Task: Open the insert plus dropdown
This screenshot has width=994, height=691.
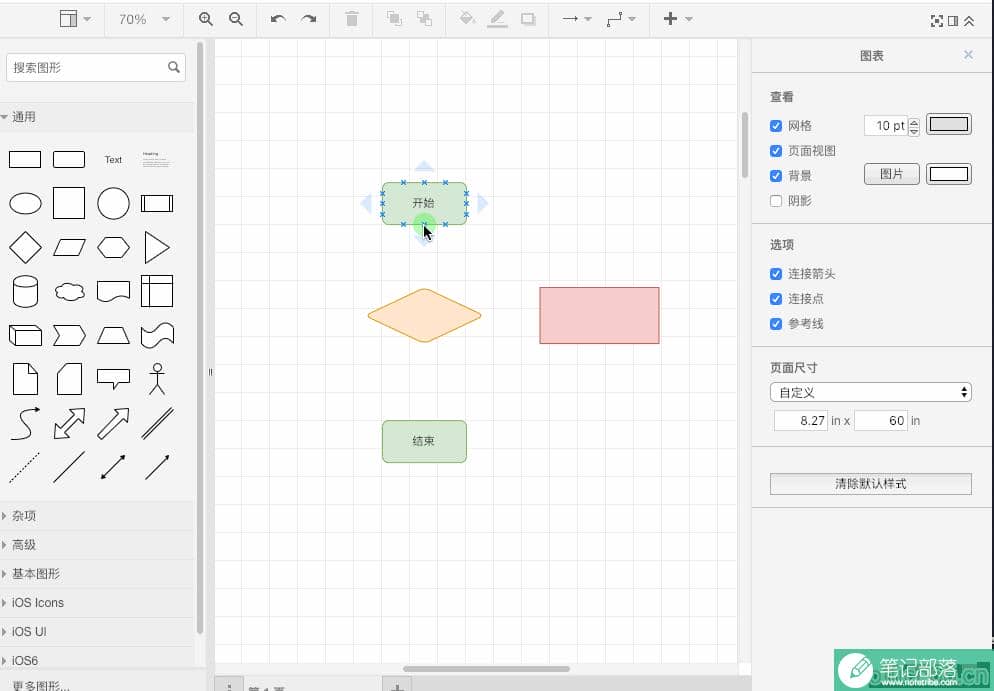Action: click(678, 19)
